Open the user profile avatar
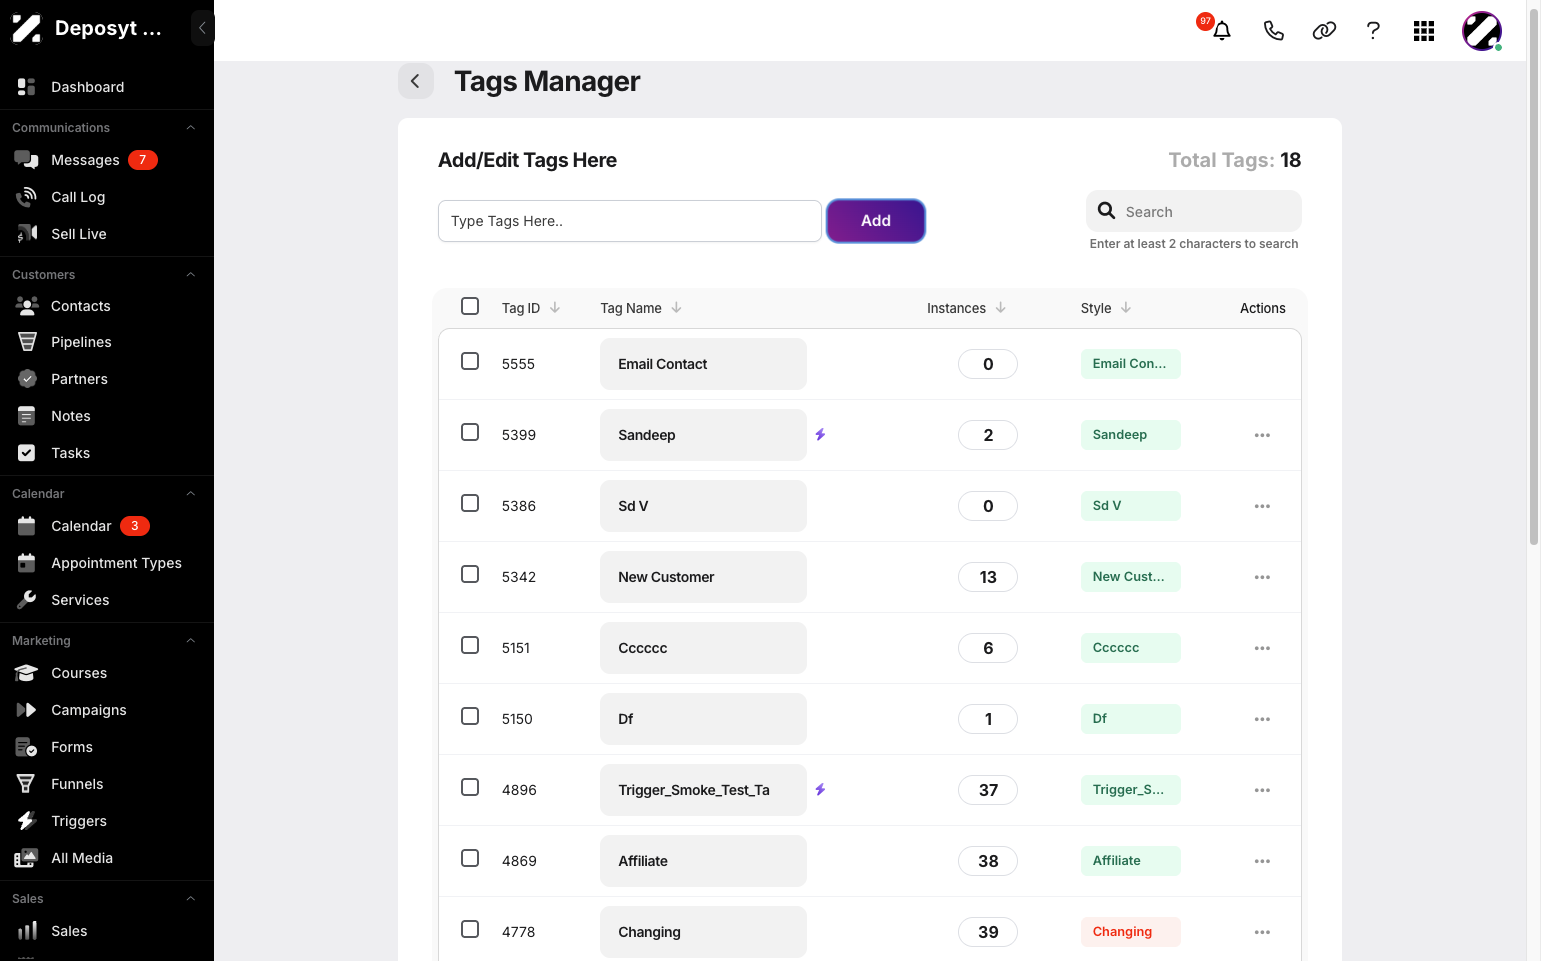 1482,31
